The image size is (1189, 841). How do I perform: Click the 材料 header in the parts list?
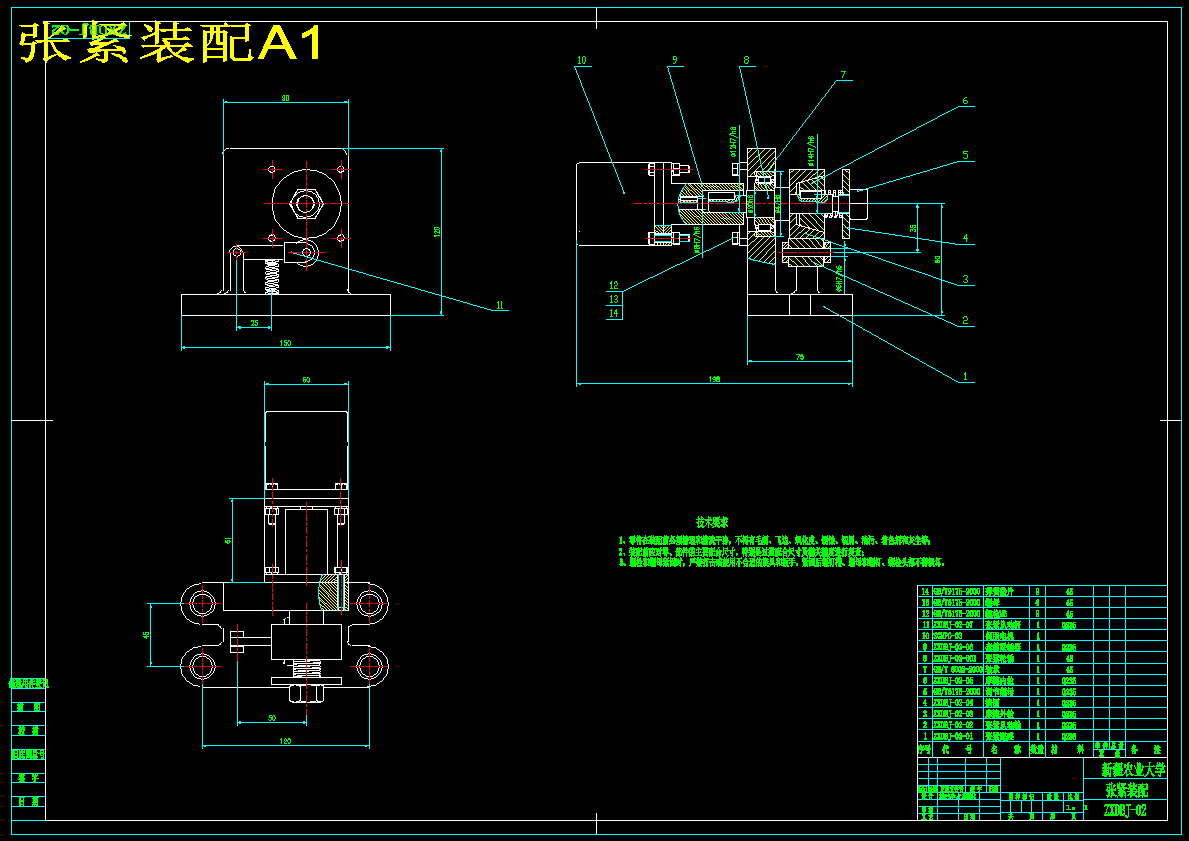(1067, 749)
